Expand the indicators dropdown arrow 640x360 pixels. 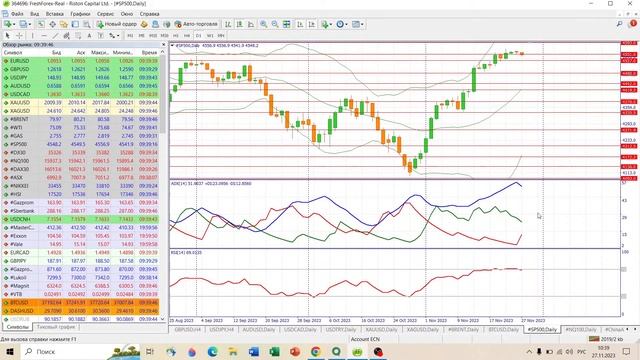331,24
